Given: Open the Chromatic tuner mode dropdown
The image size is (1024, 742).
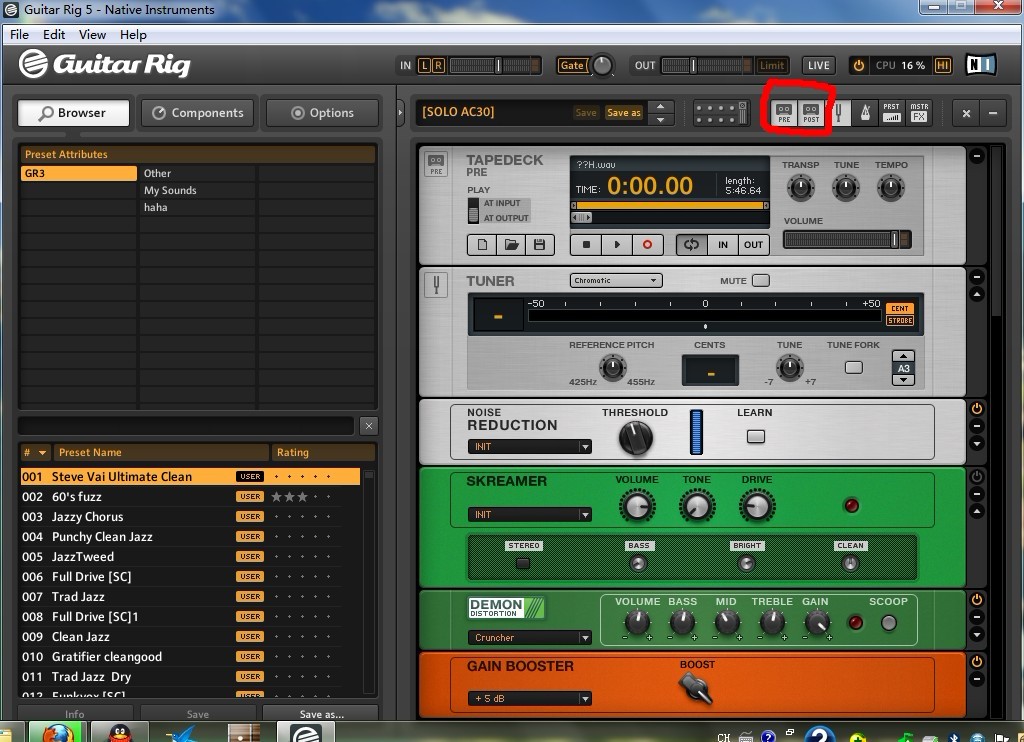Looking at the screenshot, I should click(616, 280).
